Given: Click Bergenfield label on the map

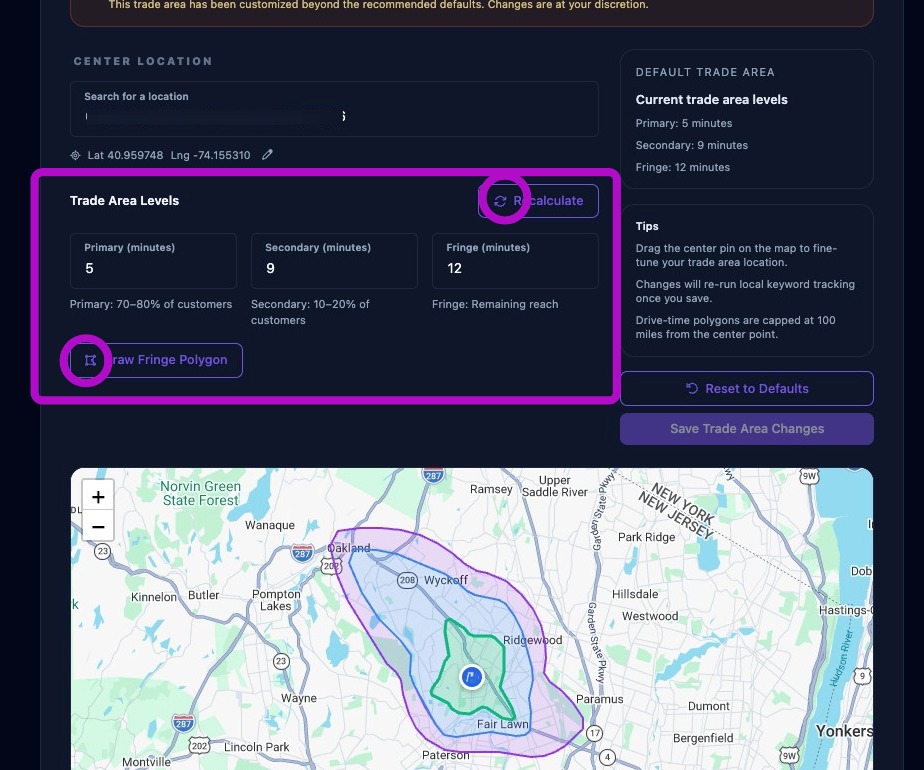Looking at the screenshot, I should (x=703, y=738).
